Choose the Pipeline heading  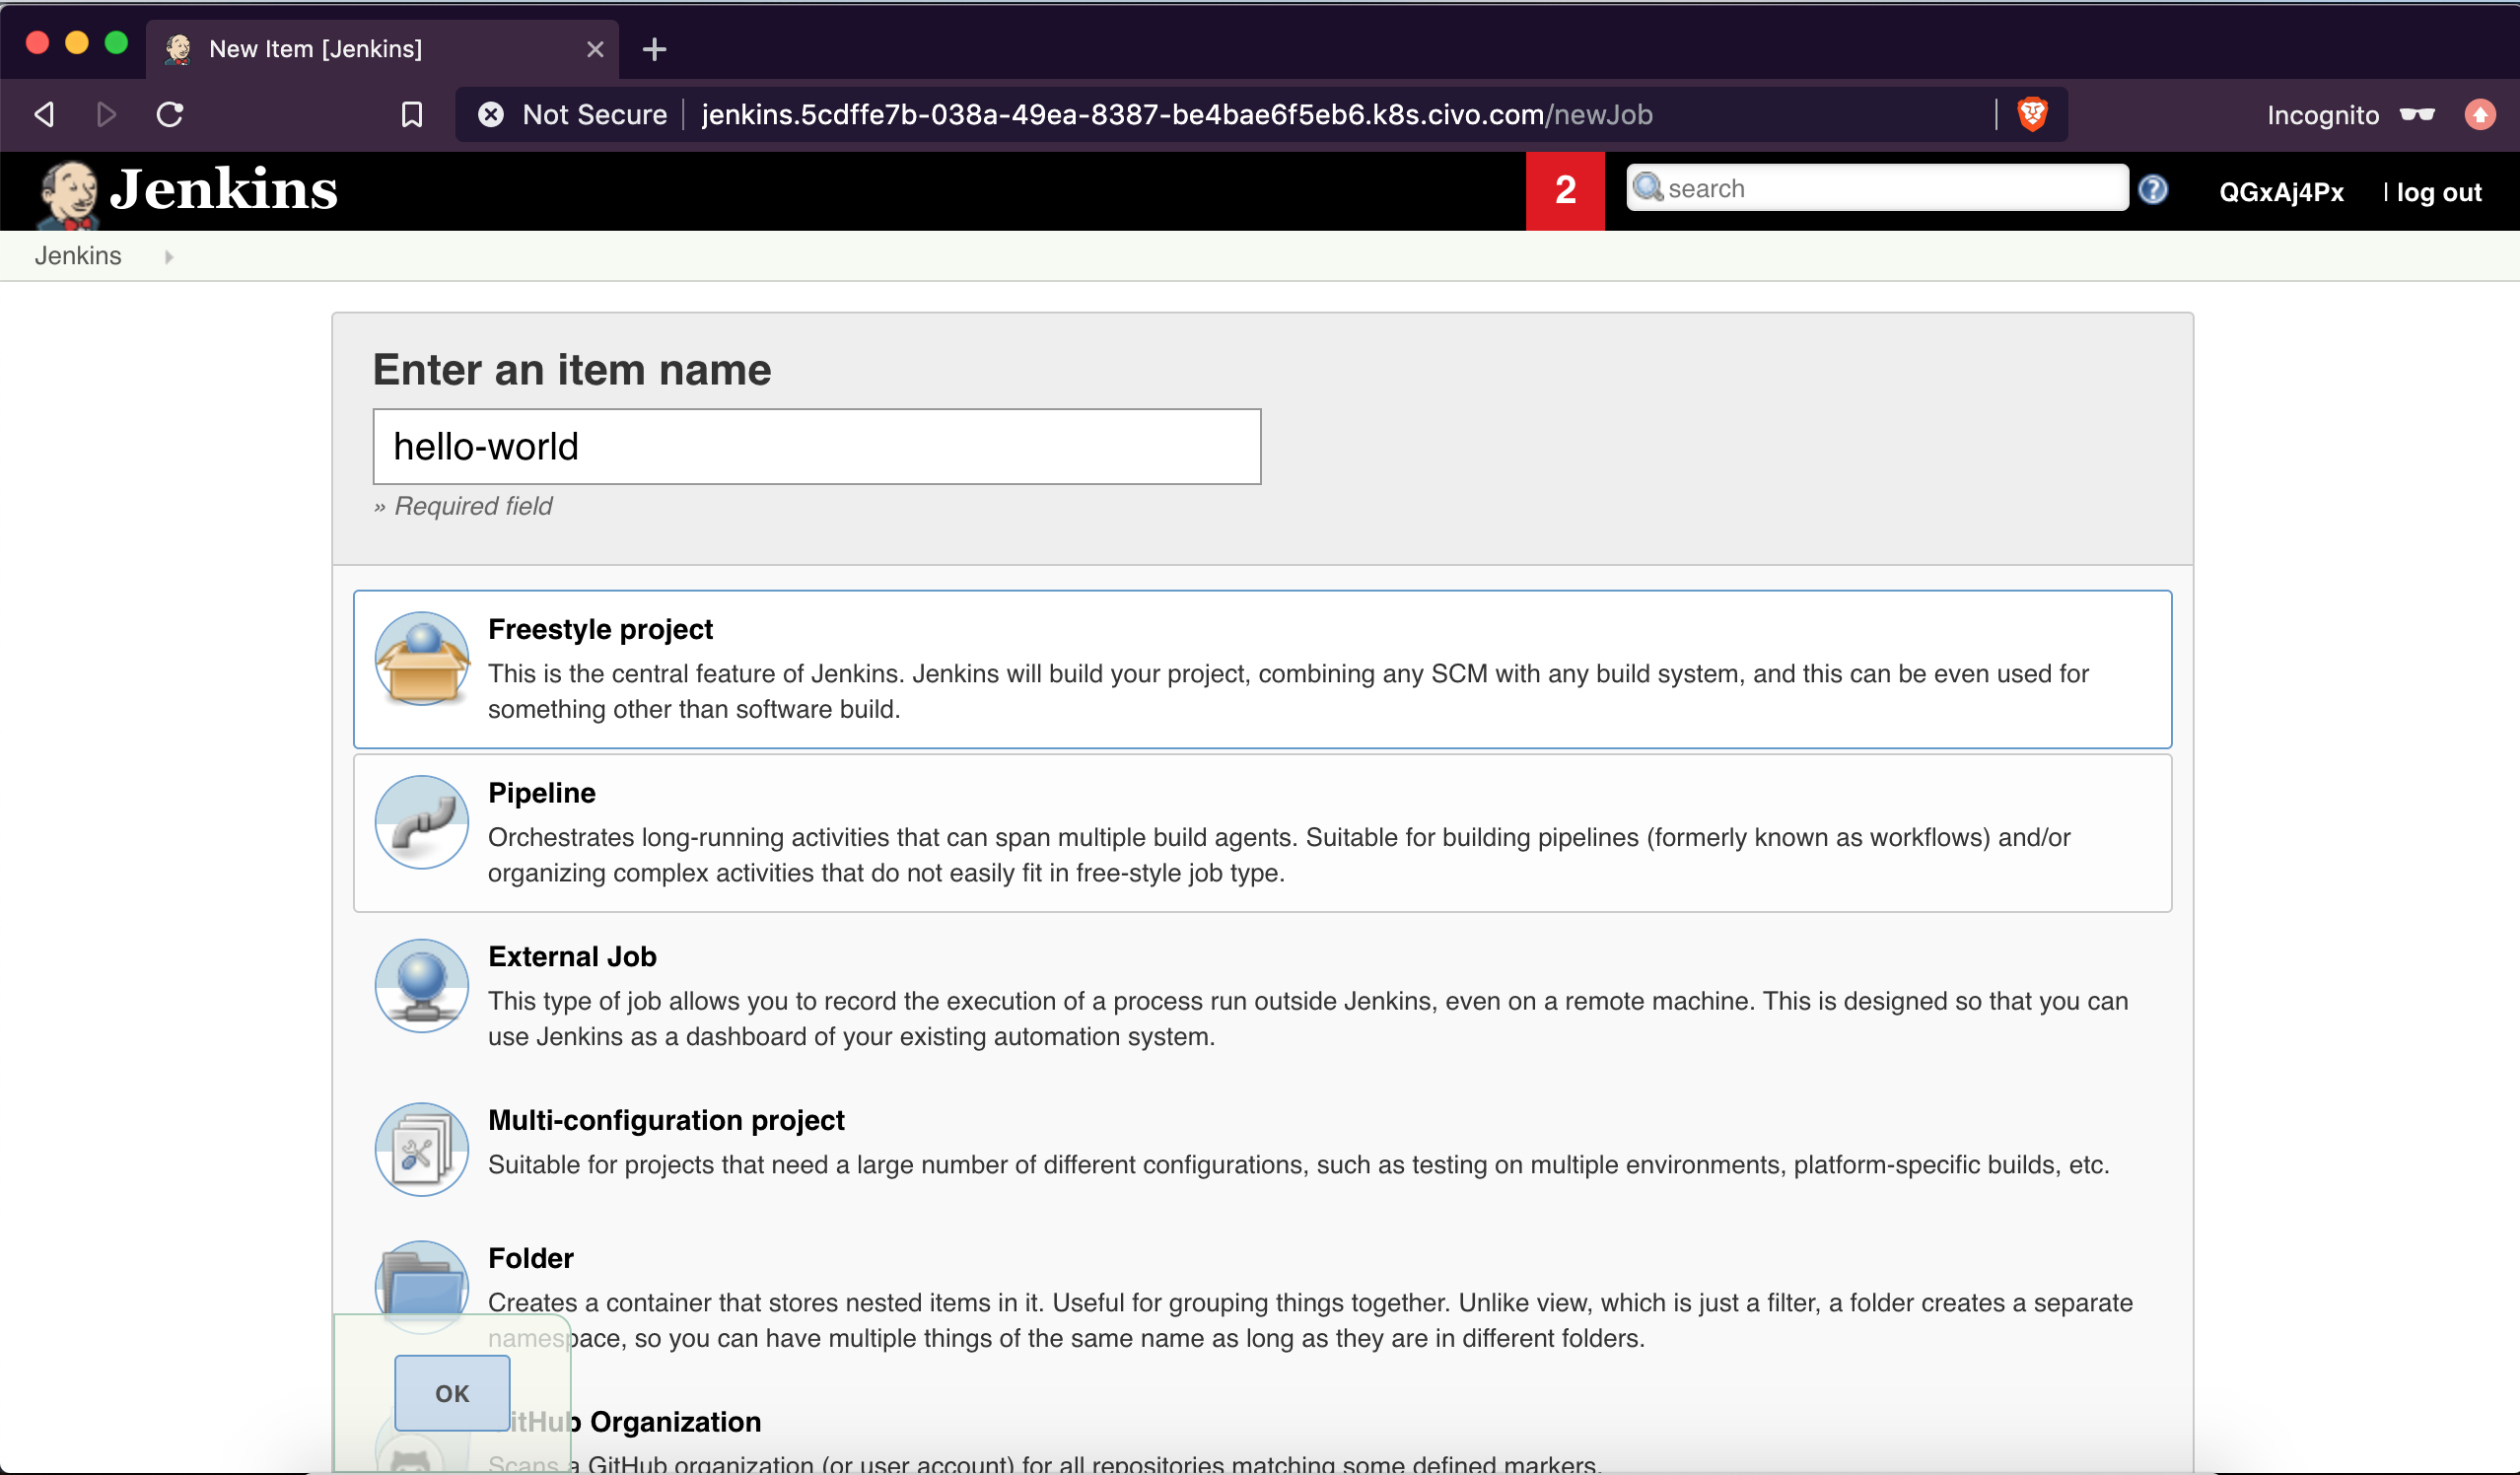[x=541, y=793]
